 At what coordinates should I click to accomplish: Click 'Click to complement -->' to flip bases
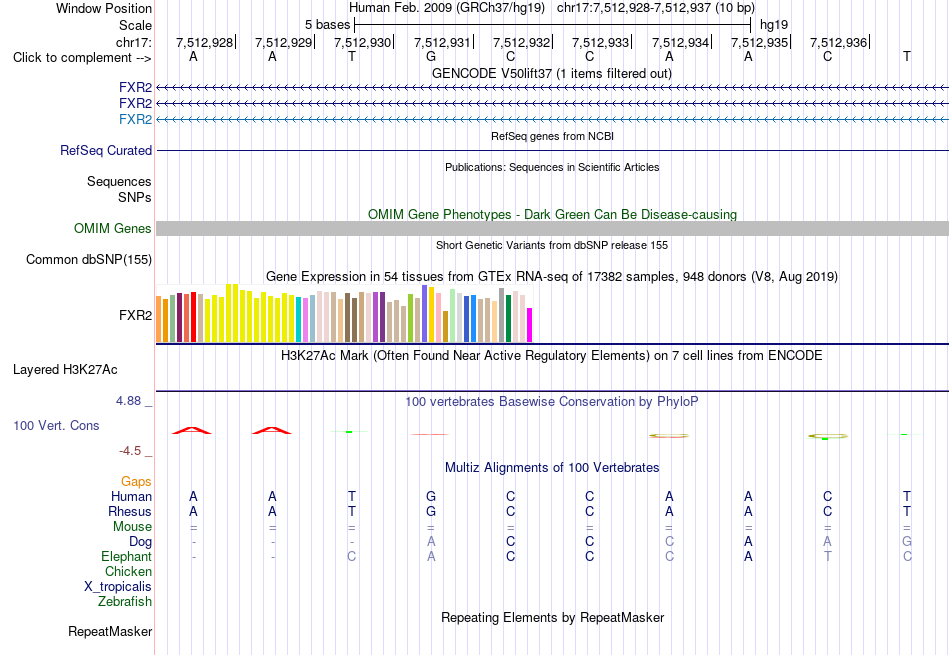[82, 58]
